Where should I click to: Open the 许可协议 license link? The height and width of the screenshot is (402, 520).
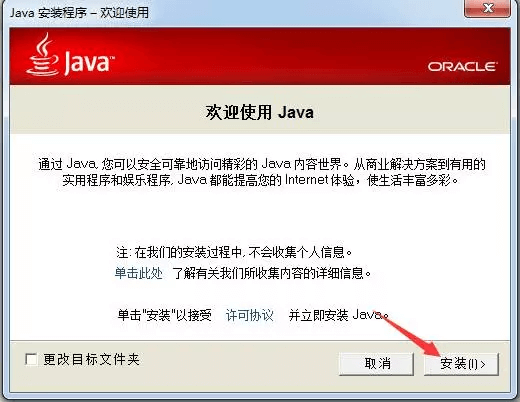(250, 315)
